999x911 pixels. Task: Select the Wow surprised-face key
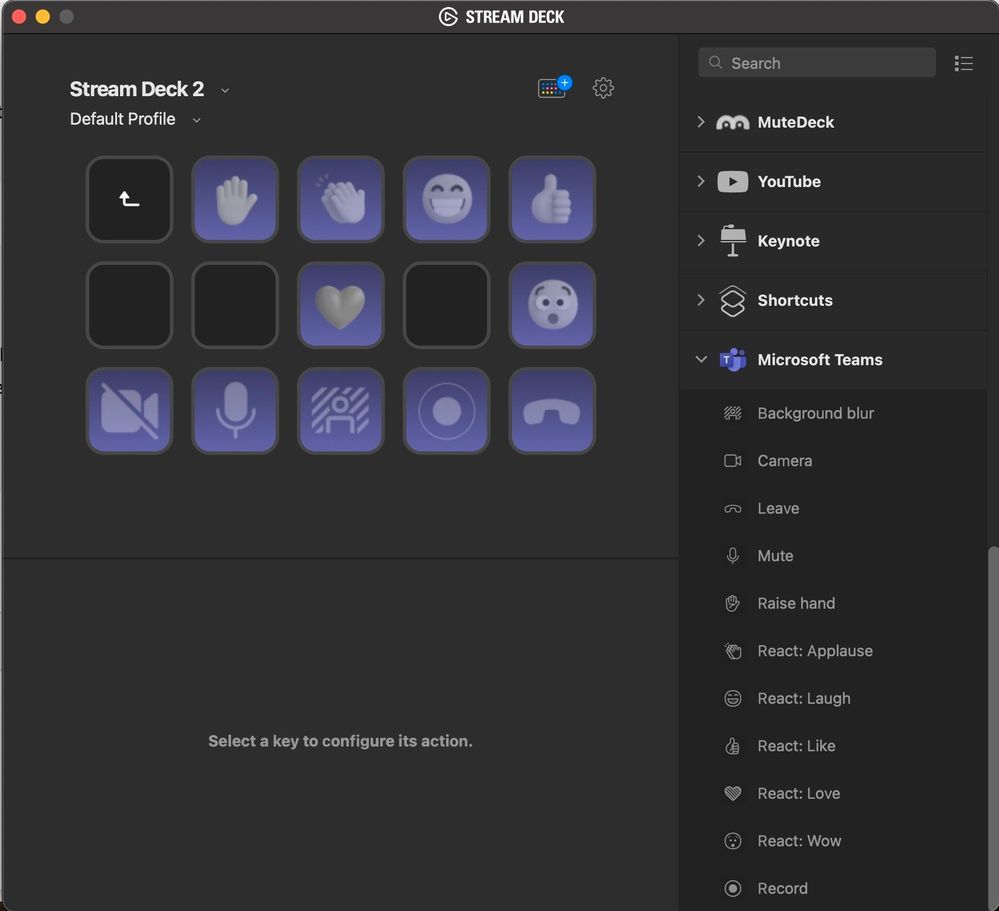(552, 305)
